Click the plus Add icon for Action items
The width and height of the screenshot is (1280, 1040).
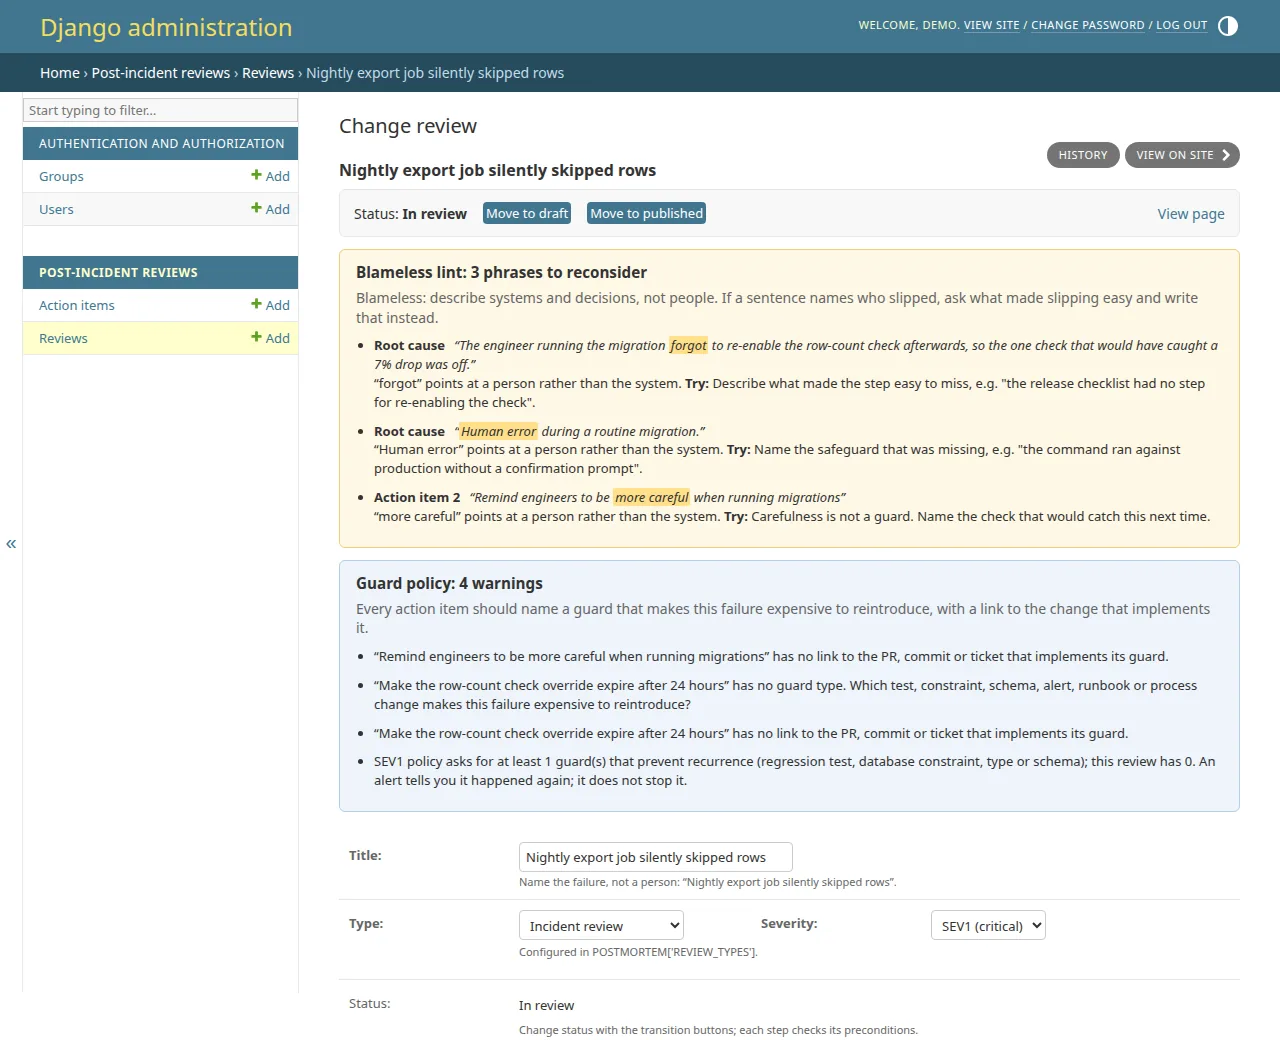(x=270, y=305)
